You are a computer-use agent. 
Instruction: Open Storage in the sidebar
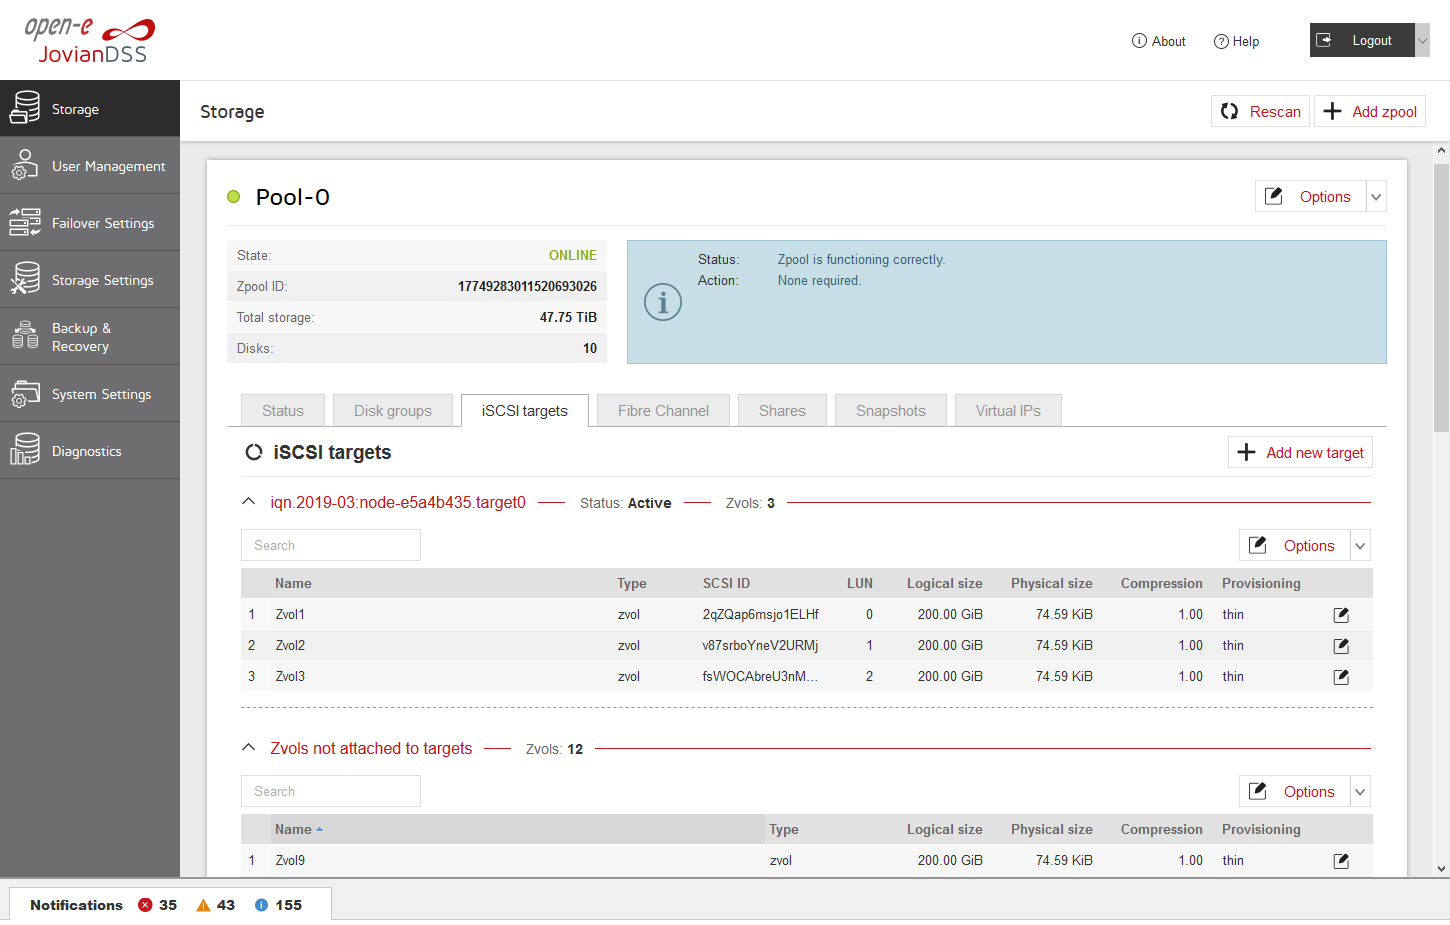[89, 109]
